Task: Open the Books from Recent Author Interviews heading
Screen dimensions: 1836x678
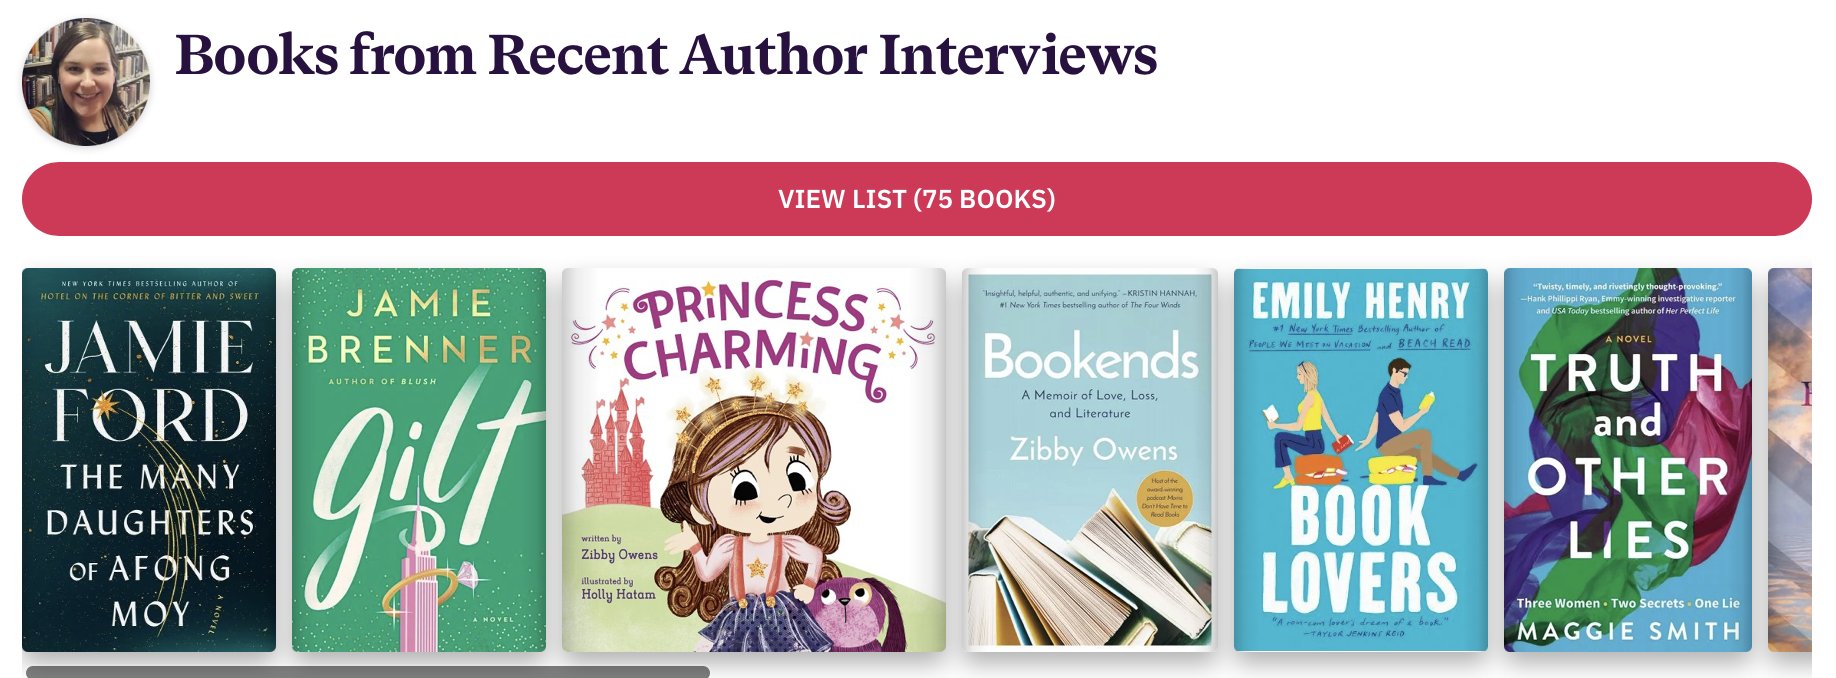Action: click(x=666, y=55)
